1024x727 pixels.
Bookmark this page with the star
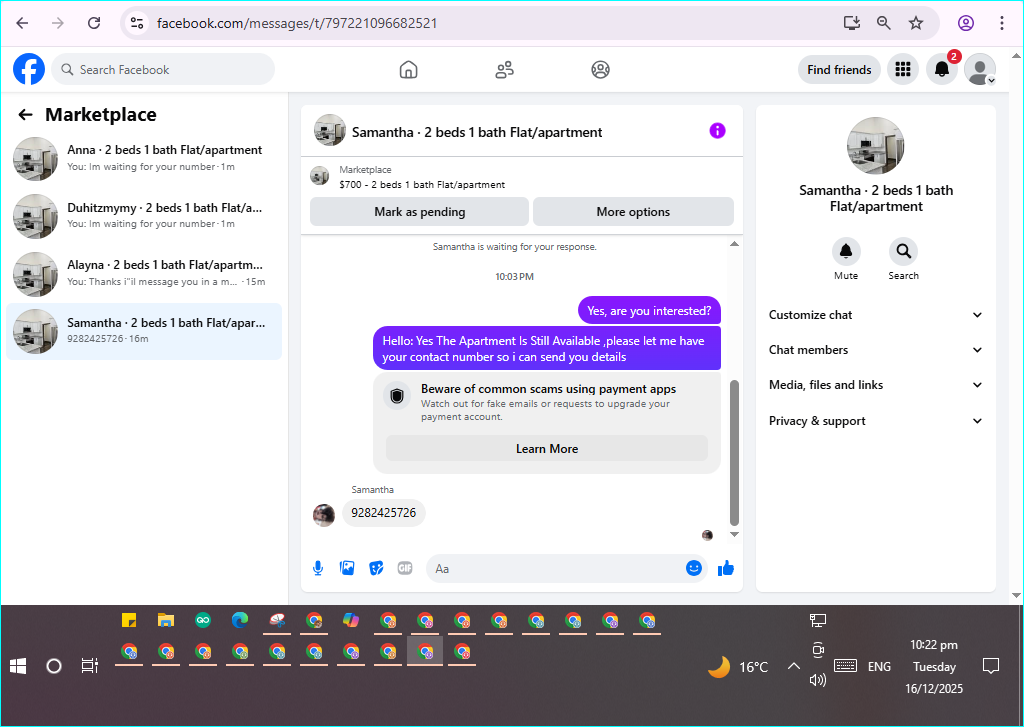coord(916,23)
